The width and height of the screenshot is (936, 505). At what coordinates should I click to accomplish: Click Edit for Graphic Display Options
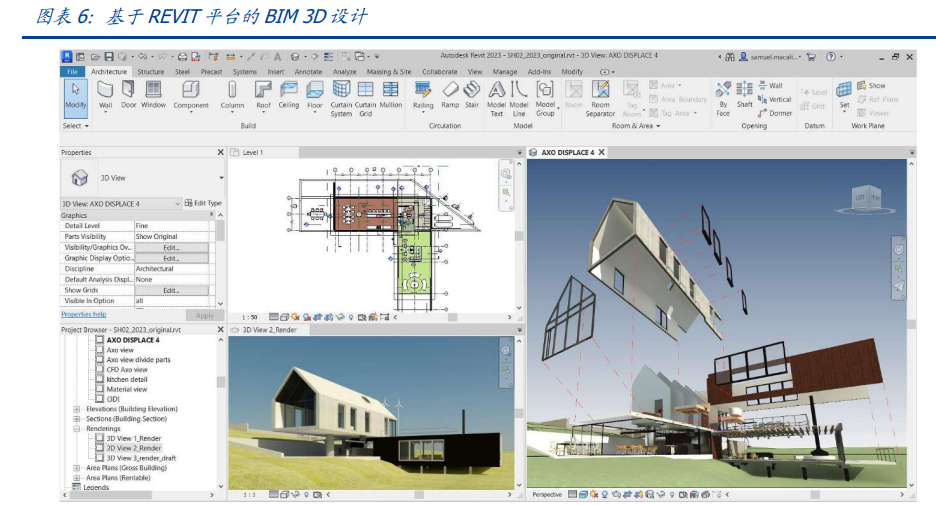click(x=171, y=258)
